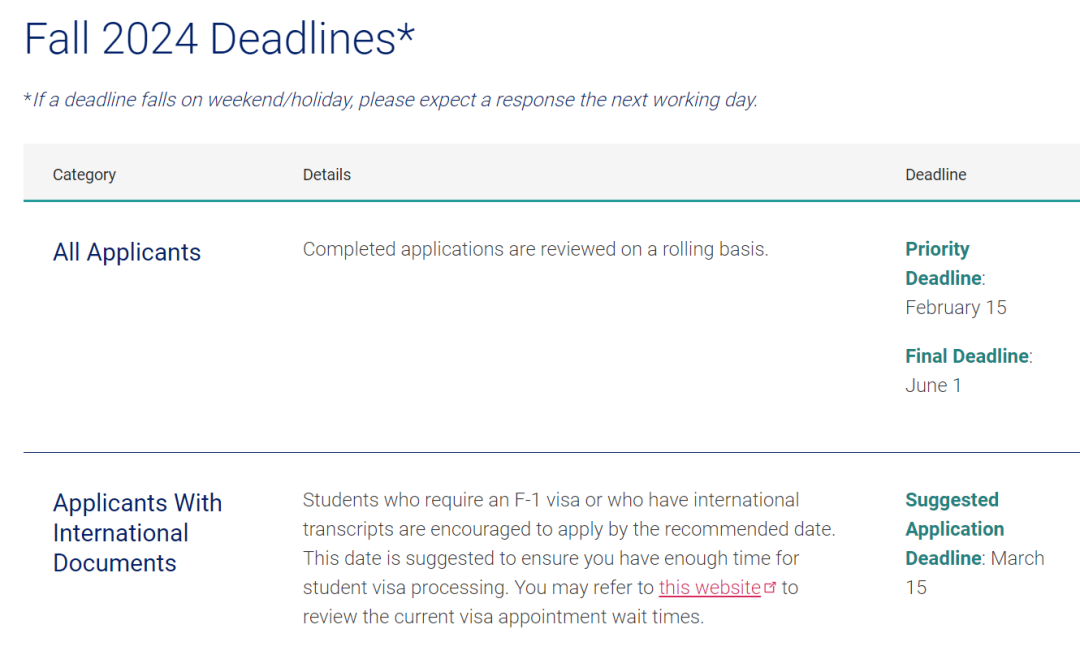Click the Priority Deadline label

[x=944, y=264]
